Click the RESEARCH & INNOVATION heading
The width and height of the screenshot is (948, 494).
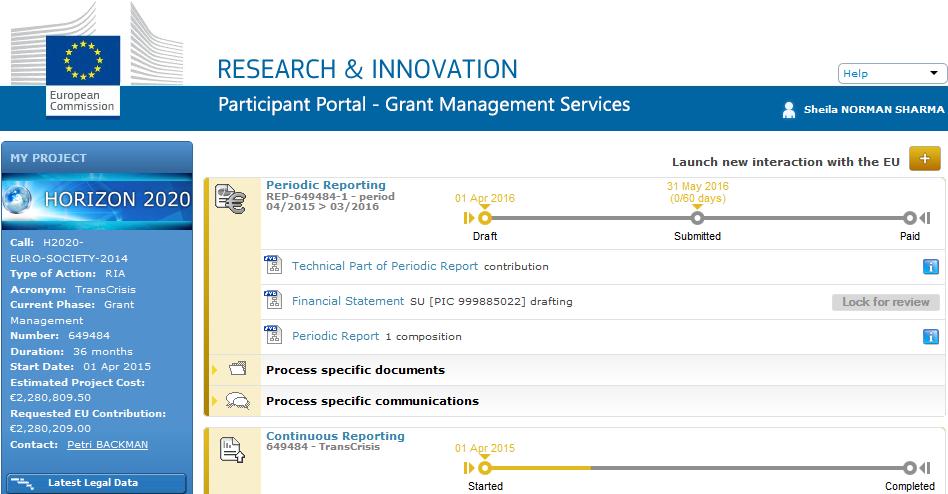click(367, 70)
